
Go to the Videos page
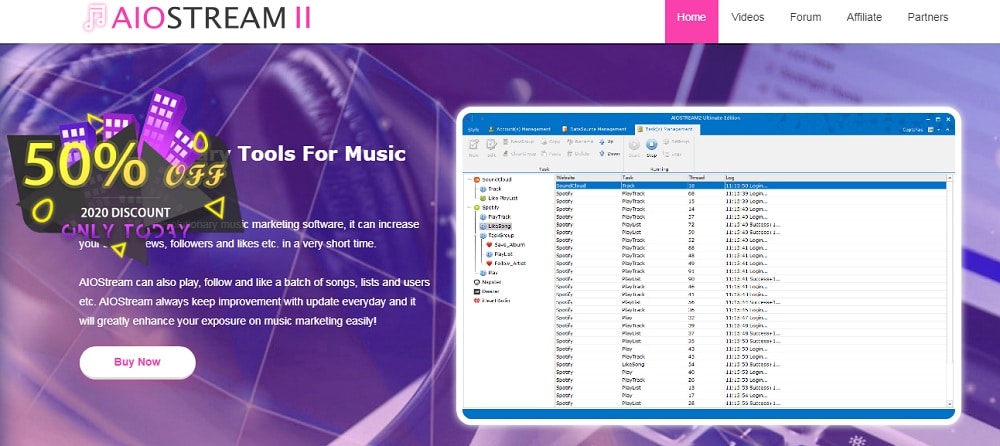[x=747, y=17]
